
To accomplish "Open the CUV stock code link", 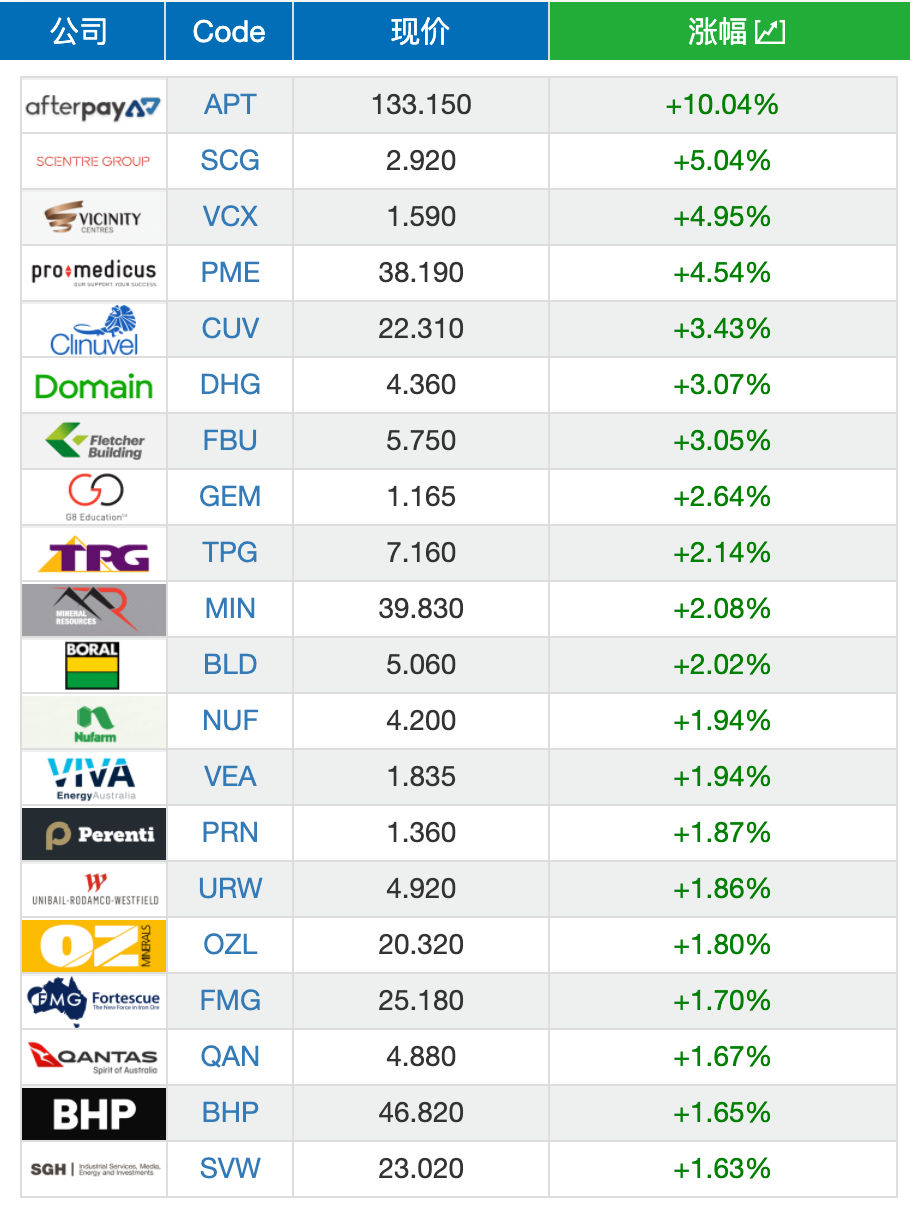I will (x=230, y=329).
